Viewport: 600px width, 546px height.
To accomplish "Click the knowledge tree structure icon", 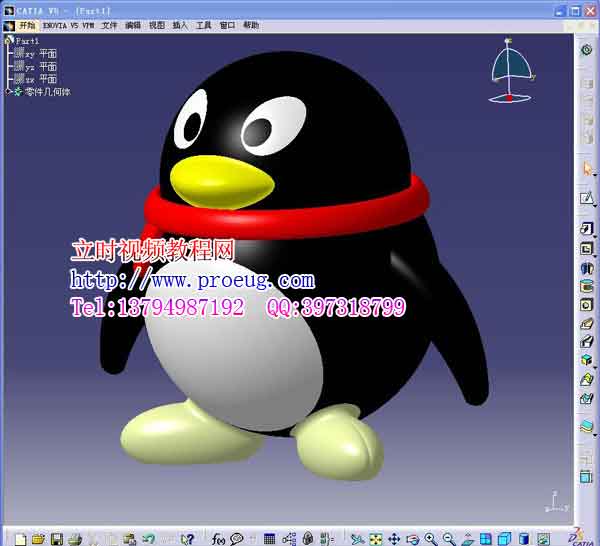I will coord(289,539).
